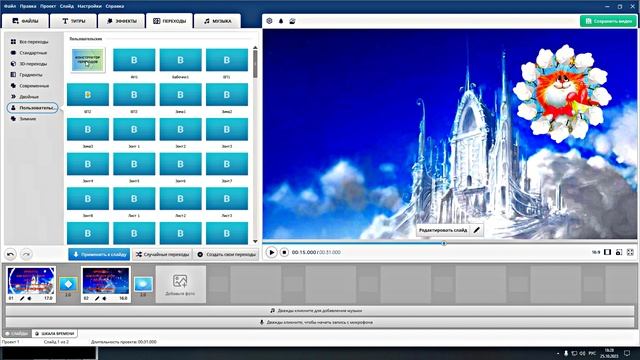Switch to Шкала времени tab
640x360 pixels.
coord(54,333)
